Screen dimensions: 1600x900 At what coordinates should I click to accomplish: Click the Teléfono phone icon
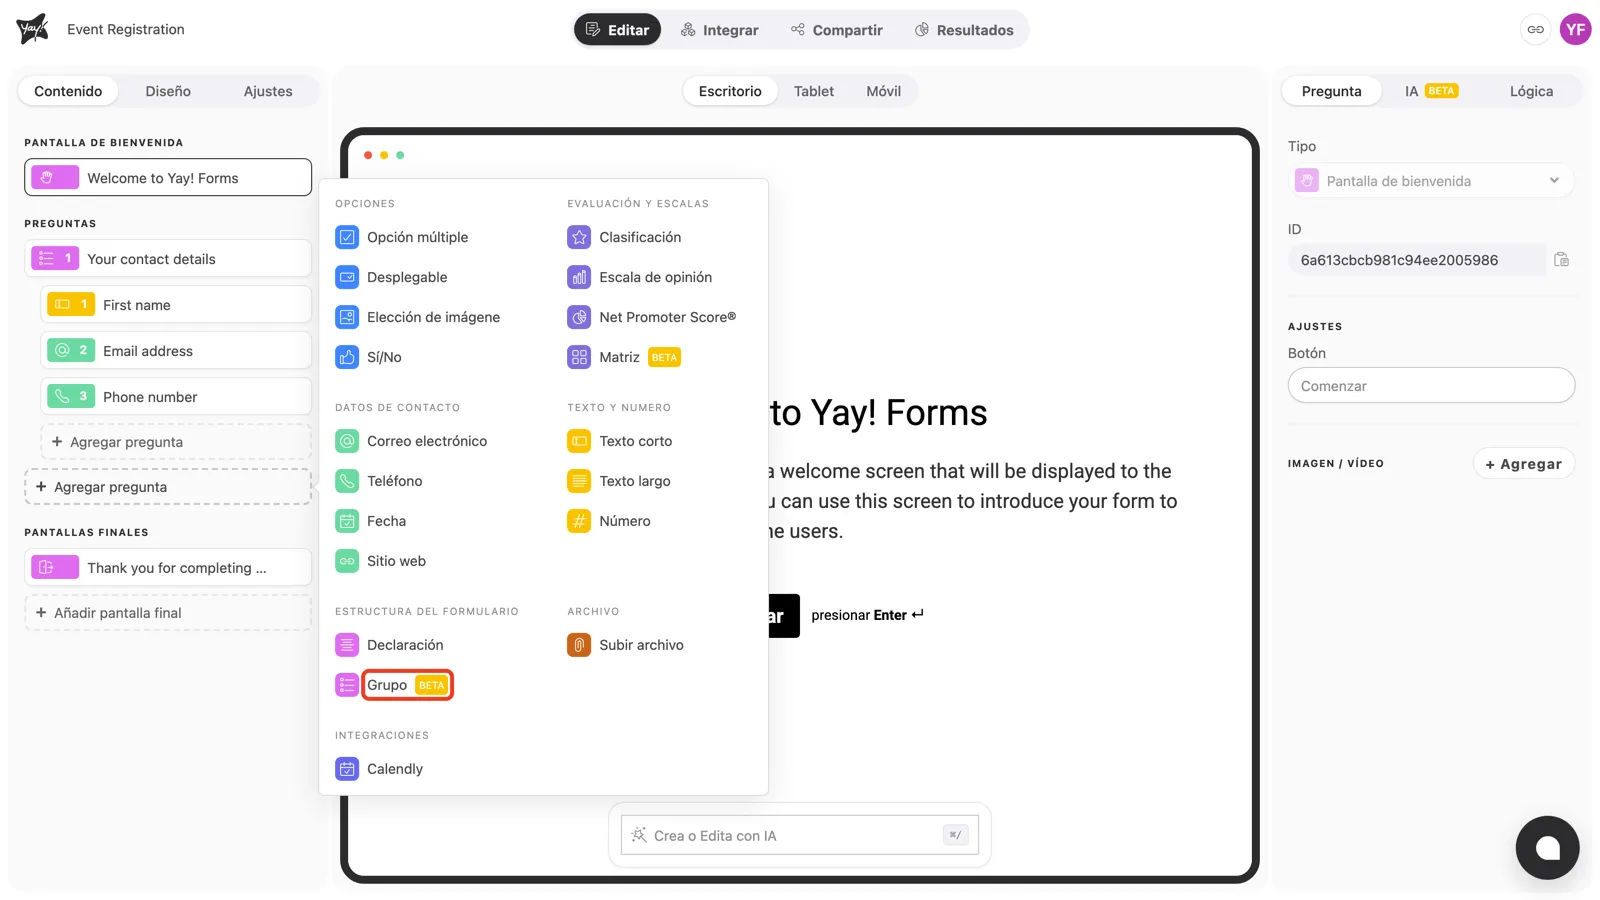[x=347, y=481]
